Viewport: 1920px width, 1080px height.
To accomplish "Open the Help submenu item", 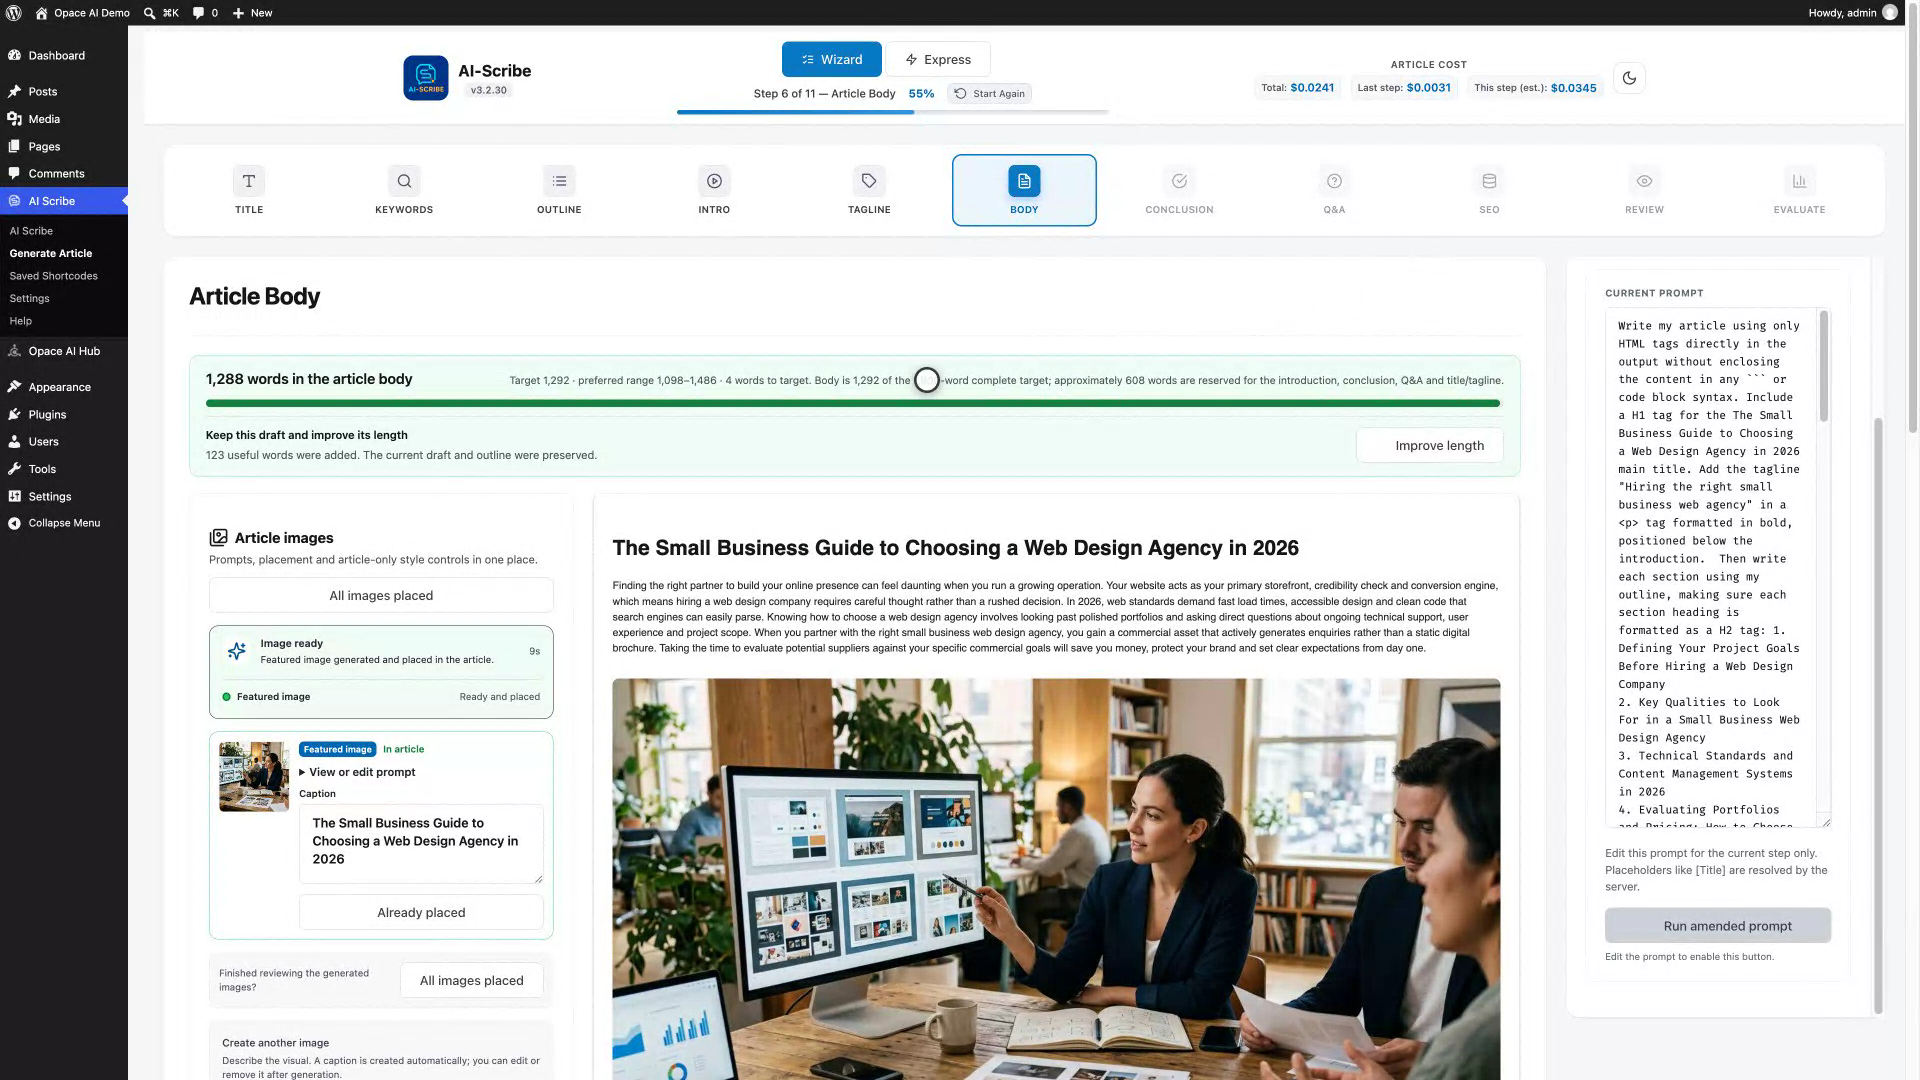I will (21, 321).
